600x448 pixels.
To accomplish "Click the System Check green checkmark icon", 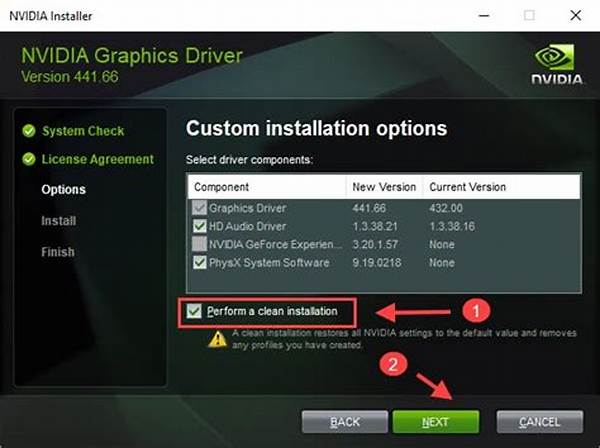I will [x=29, y=131].
